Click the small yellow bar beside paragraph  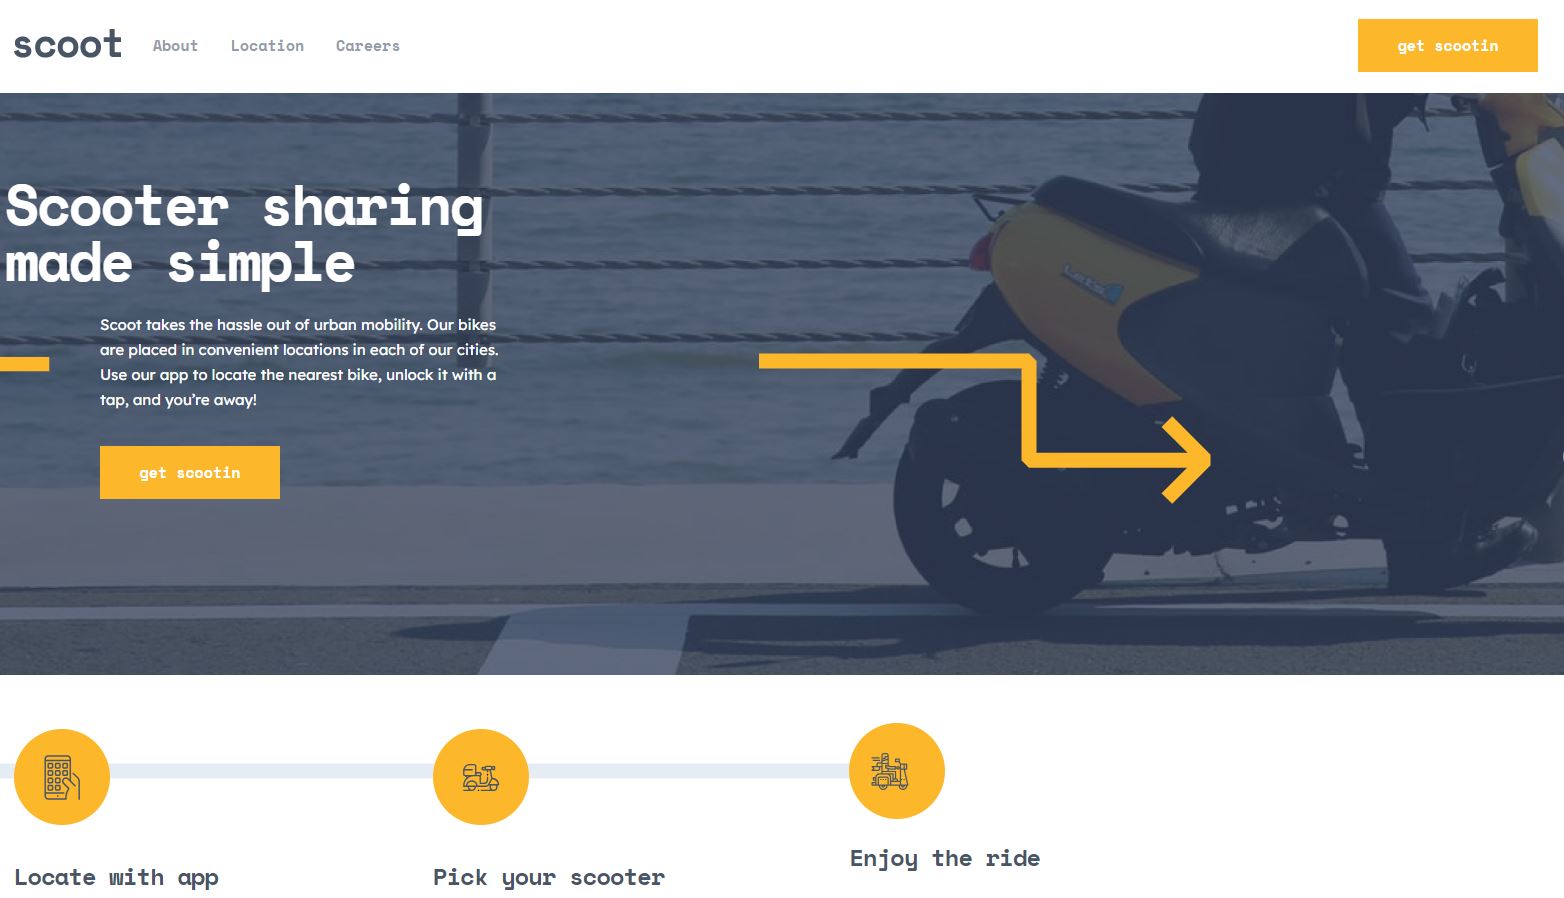[x=24, y=364]
